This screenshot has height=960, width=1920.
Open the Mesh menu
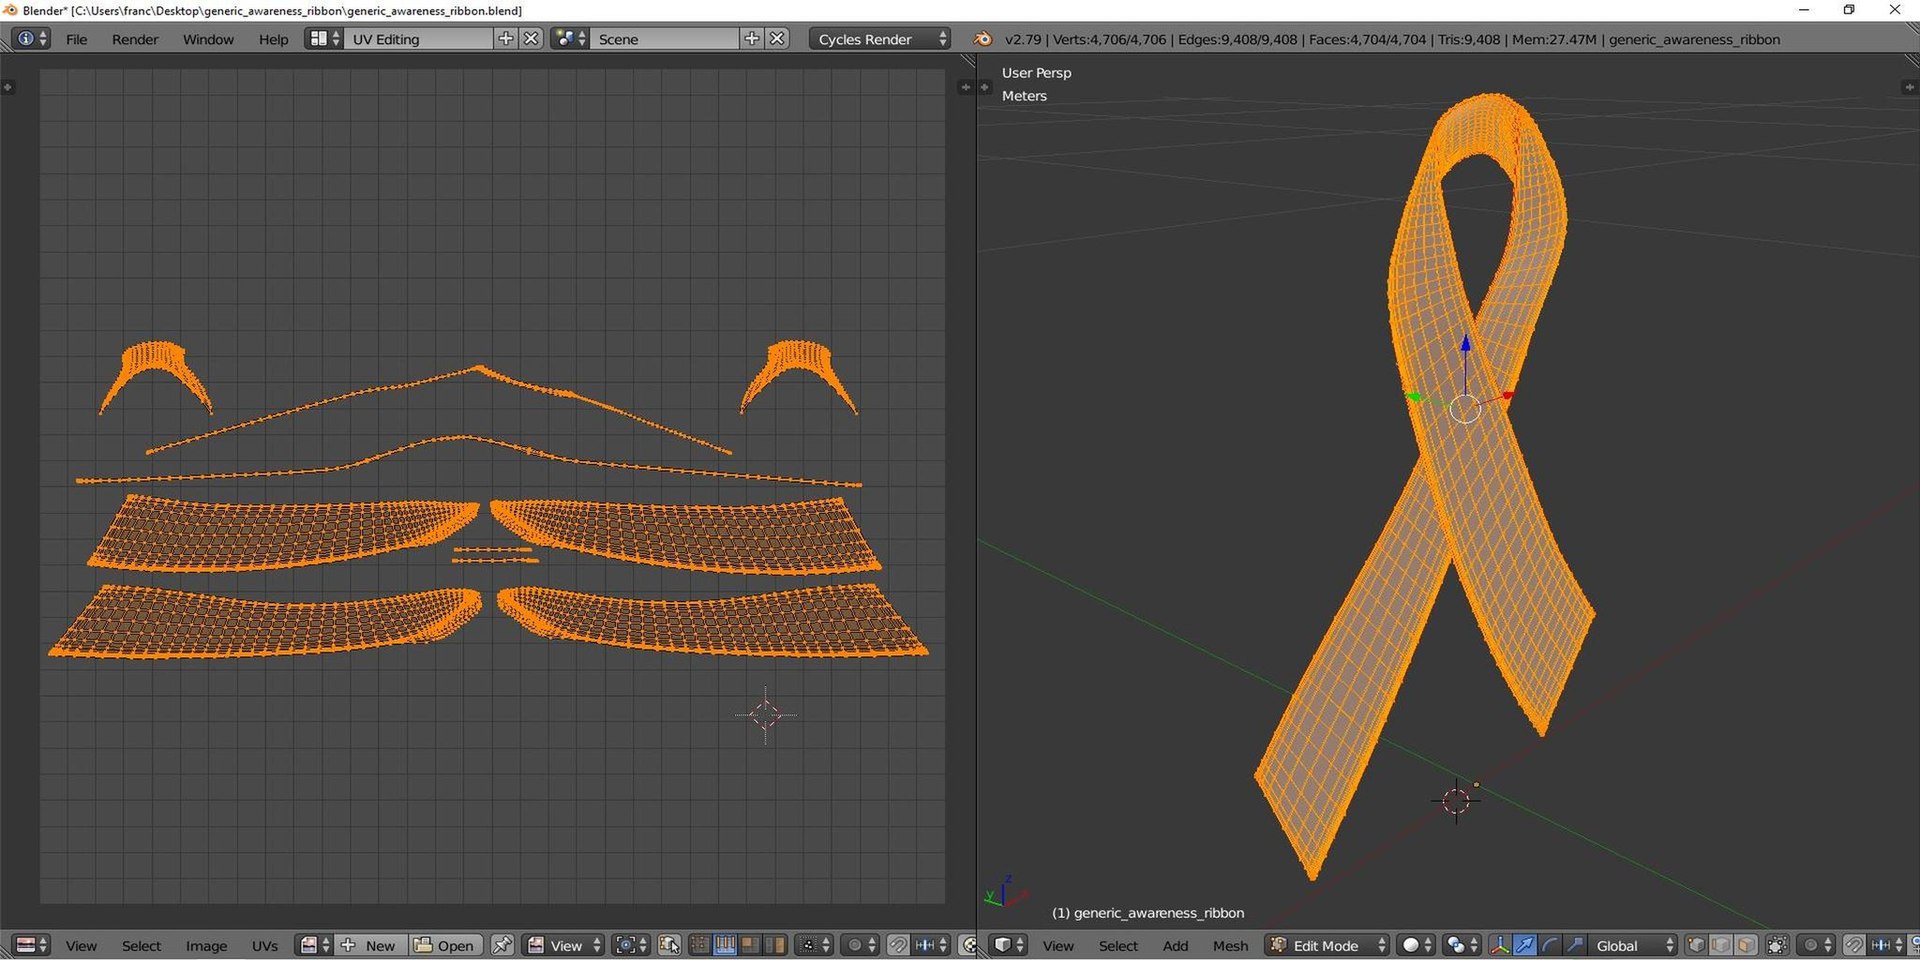coord(1230,945)
